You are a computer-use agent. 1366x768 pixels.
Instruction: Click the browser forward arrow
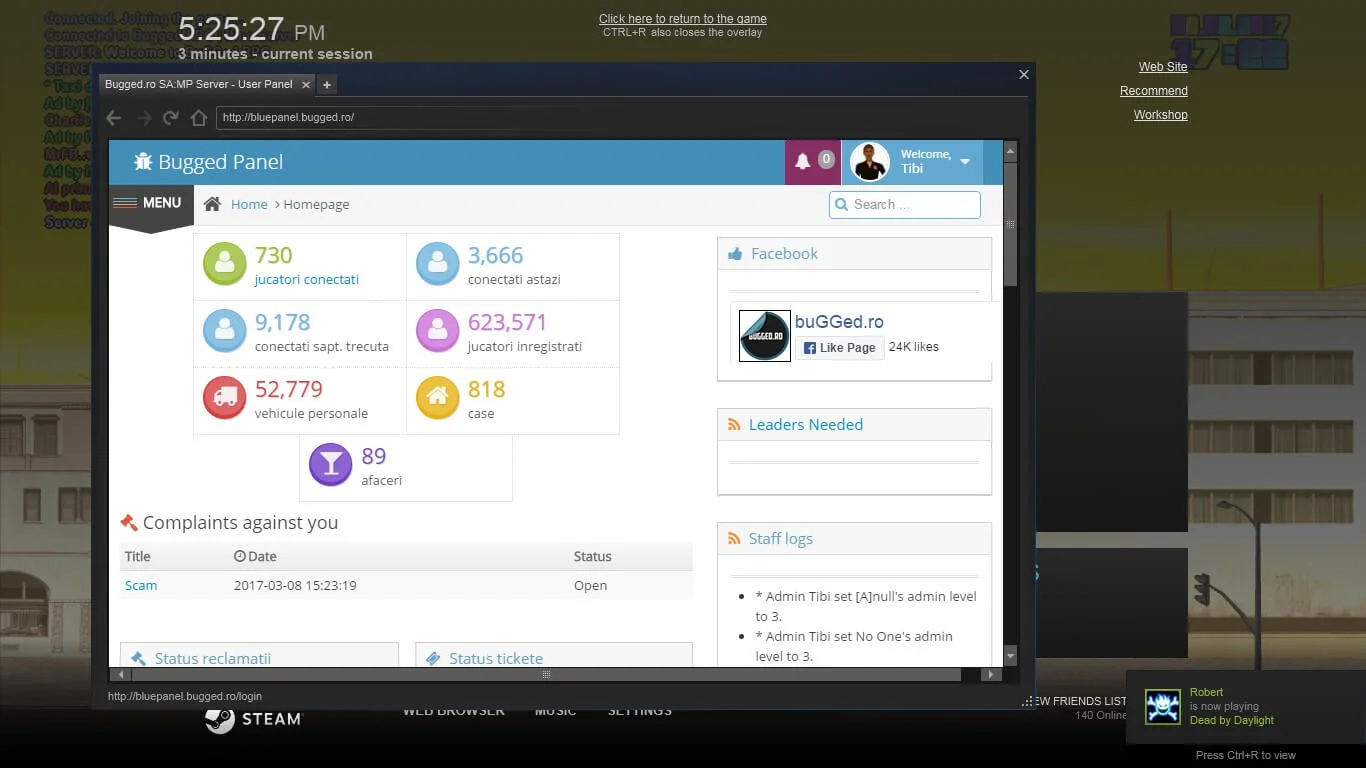pos(144,118)
